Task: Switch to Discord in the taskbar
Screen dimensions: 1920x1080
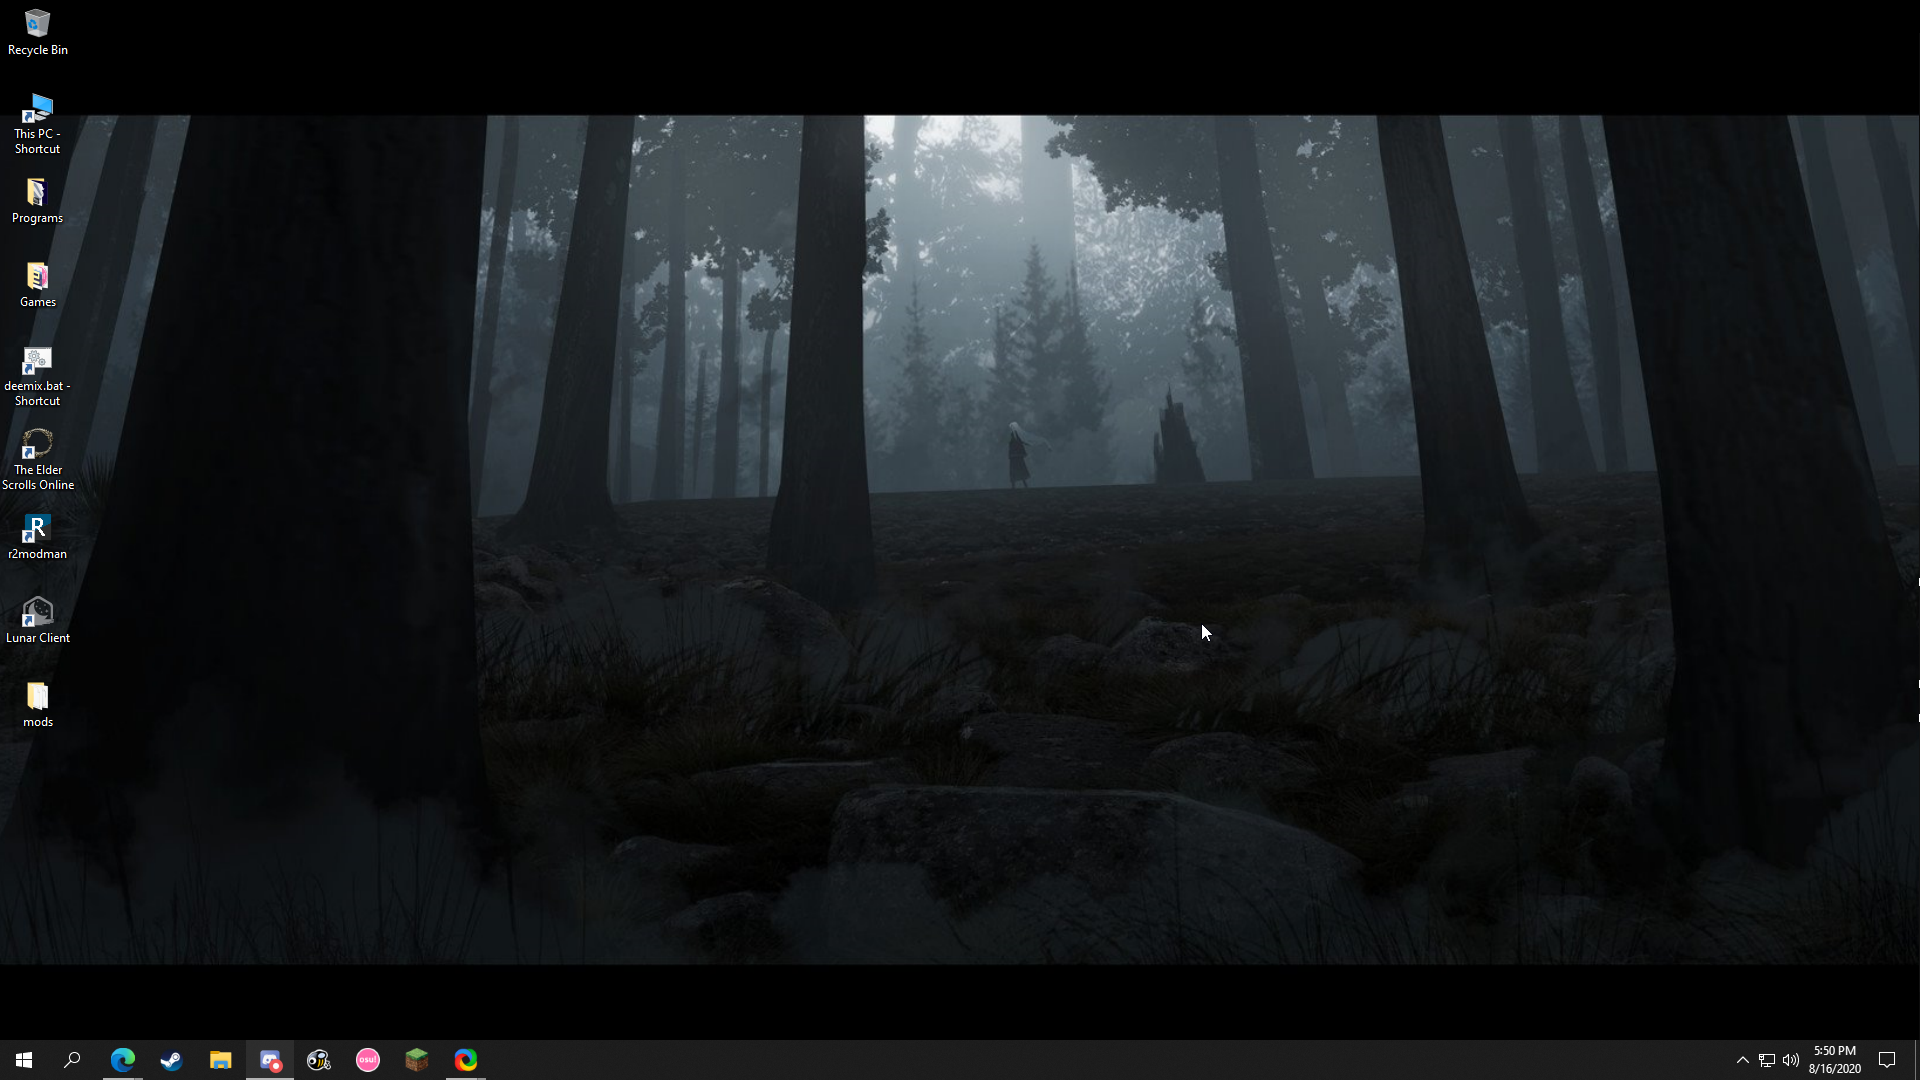Action: [270, 1060]
